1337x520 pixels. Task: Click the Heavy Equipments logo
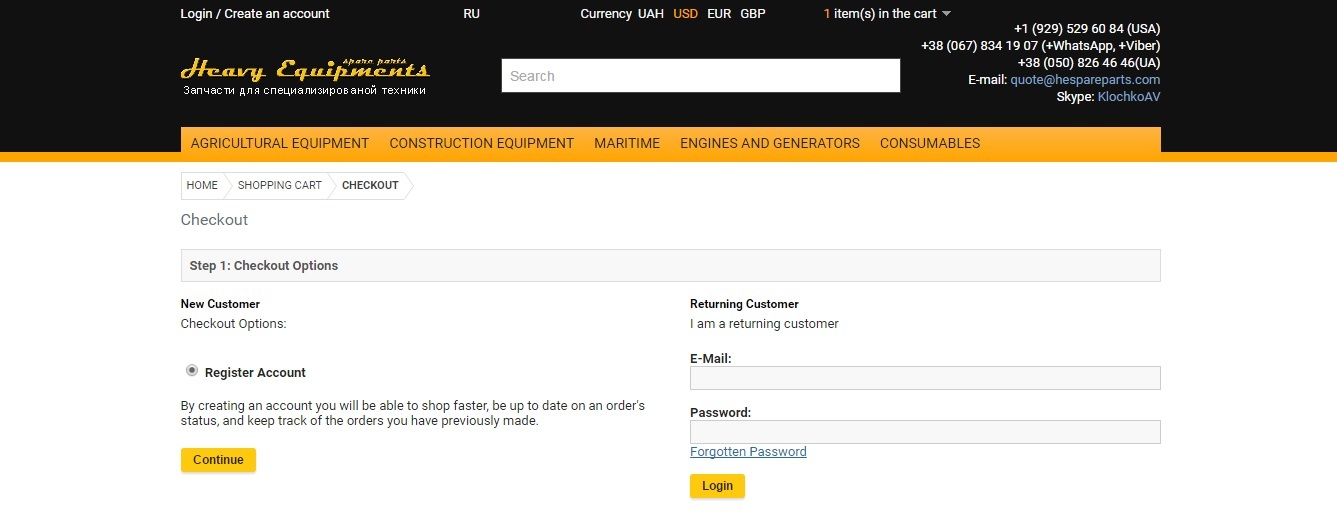tap(305, 77)
